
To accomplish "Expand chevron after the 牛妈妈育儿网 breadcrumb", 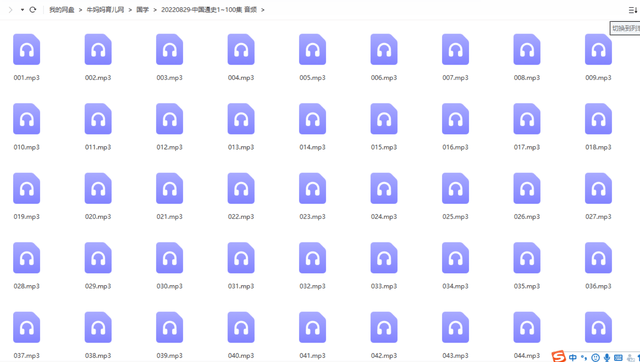I will (130, 10).
